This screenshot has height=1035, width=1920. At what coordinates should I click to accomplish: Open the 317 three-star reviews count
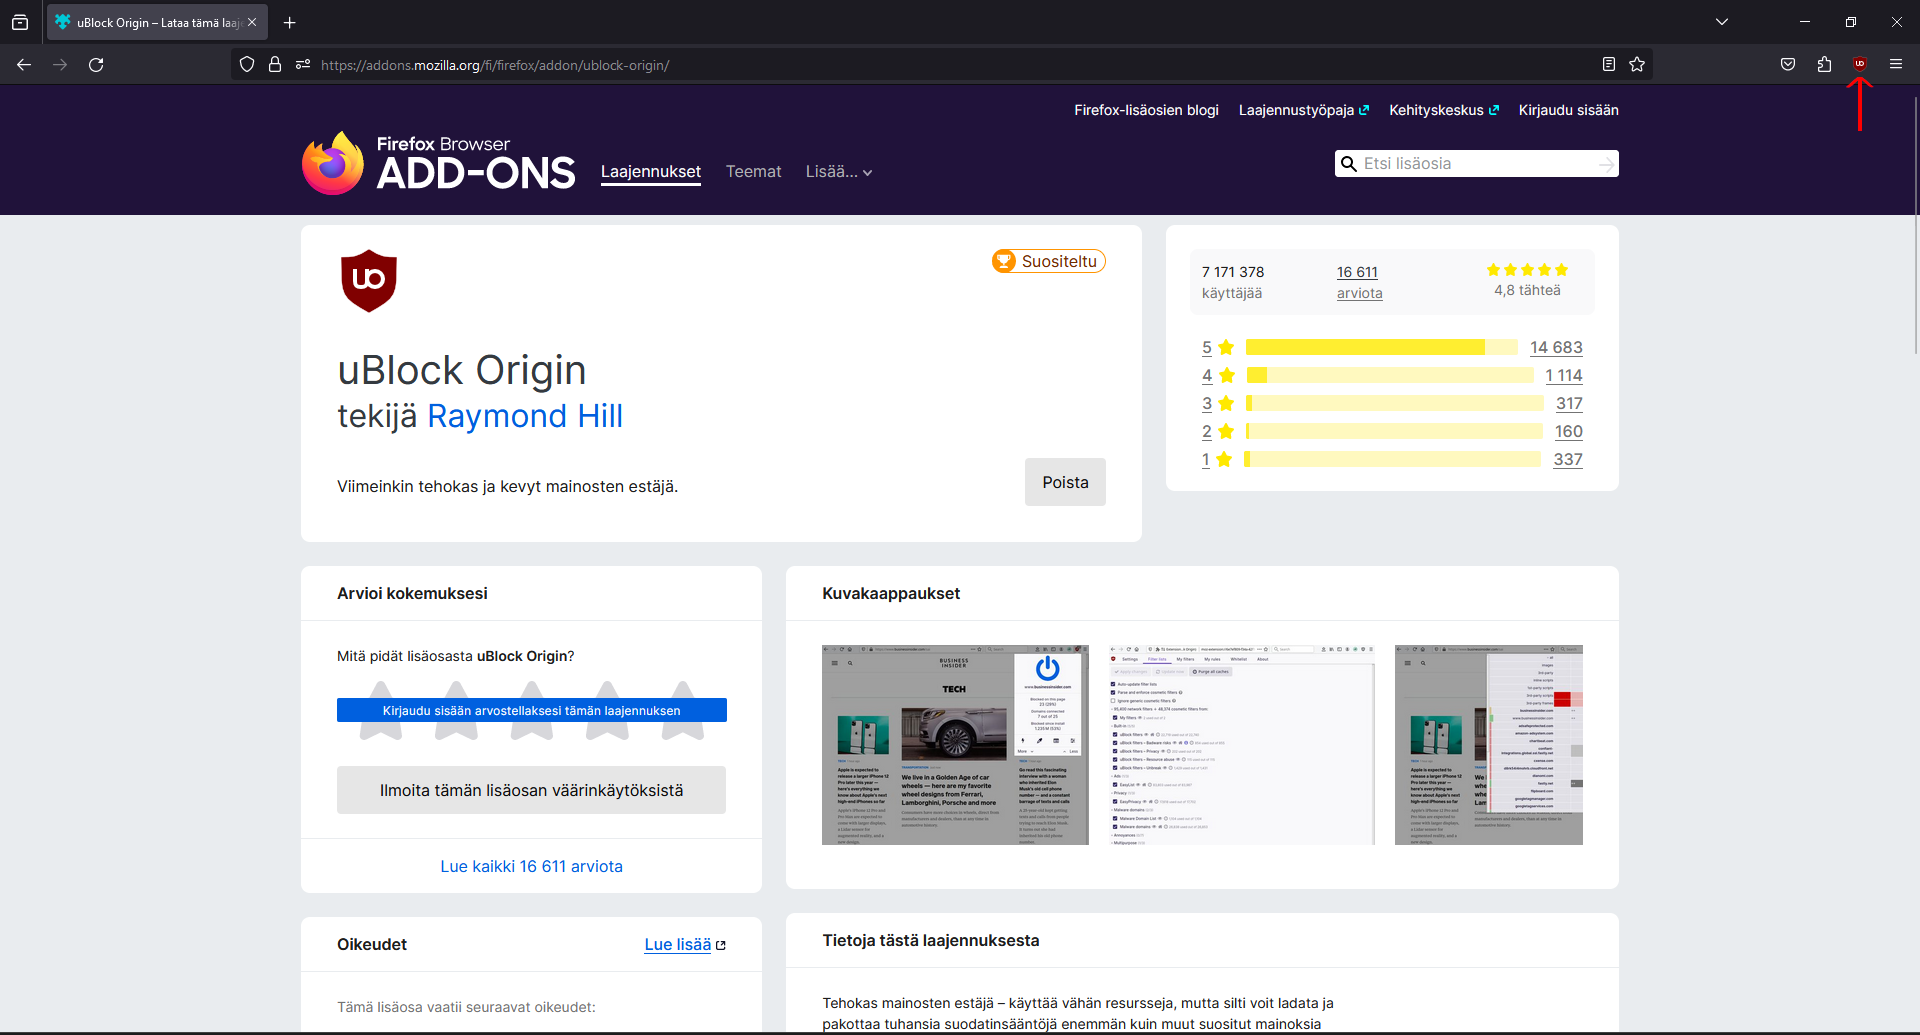[1569, 404]
